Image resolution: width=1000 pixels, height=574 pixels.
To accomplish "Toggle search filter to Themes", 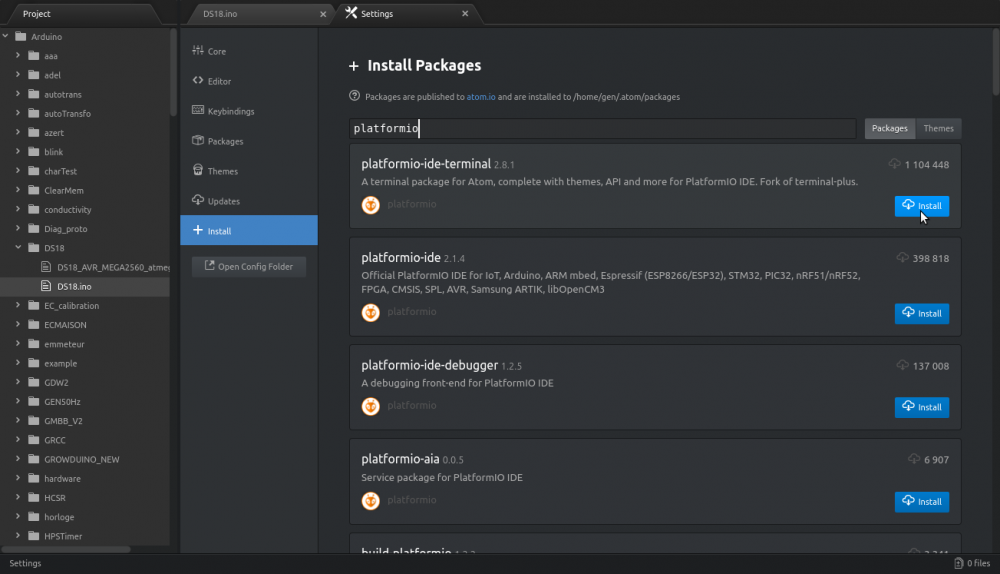I will coord(938,128).
